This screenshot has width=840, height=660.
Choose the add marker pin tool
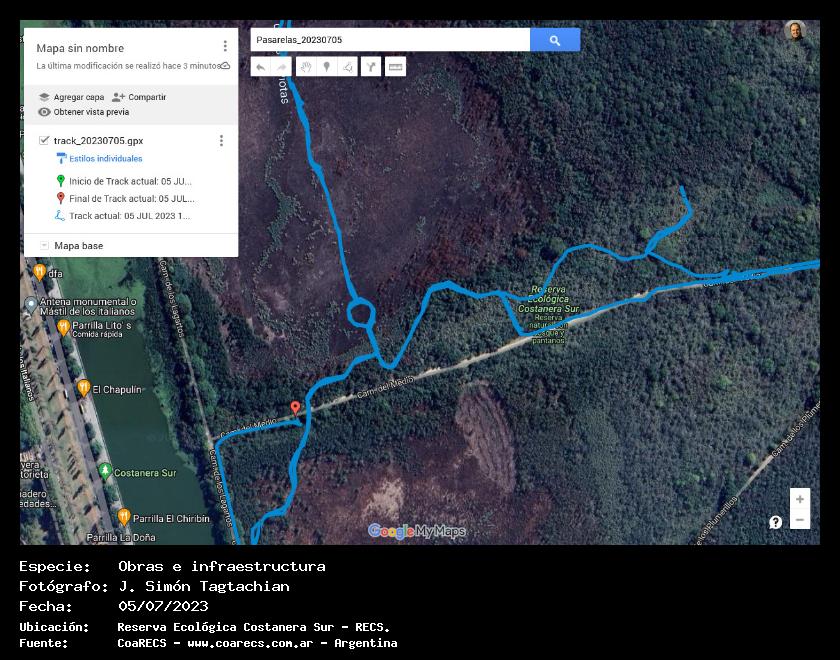[326, 67]
